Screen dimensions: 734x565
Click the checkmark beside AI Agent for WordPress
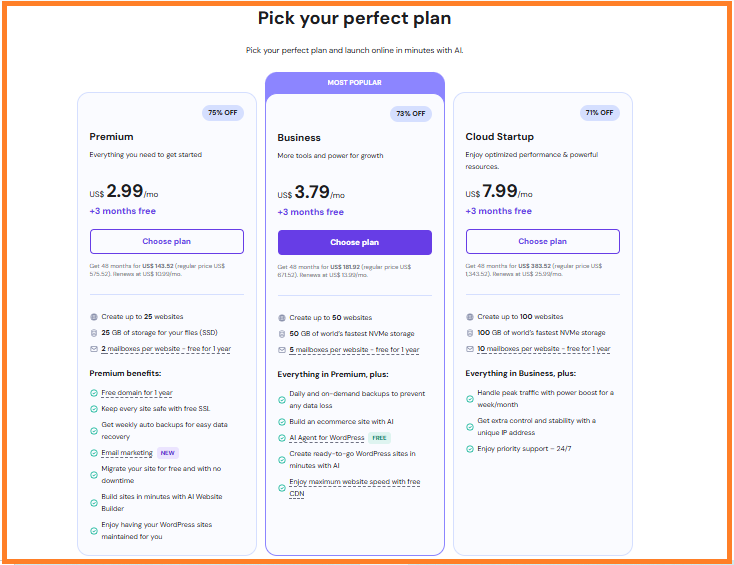click(282, 438)
